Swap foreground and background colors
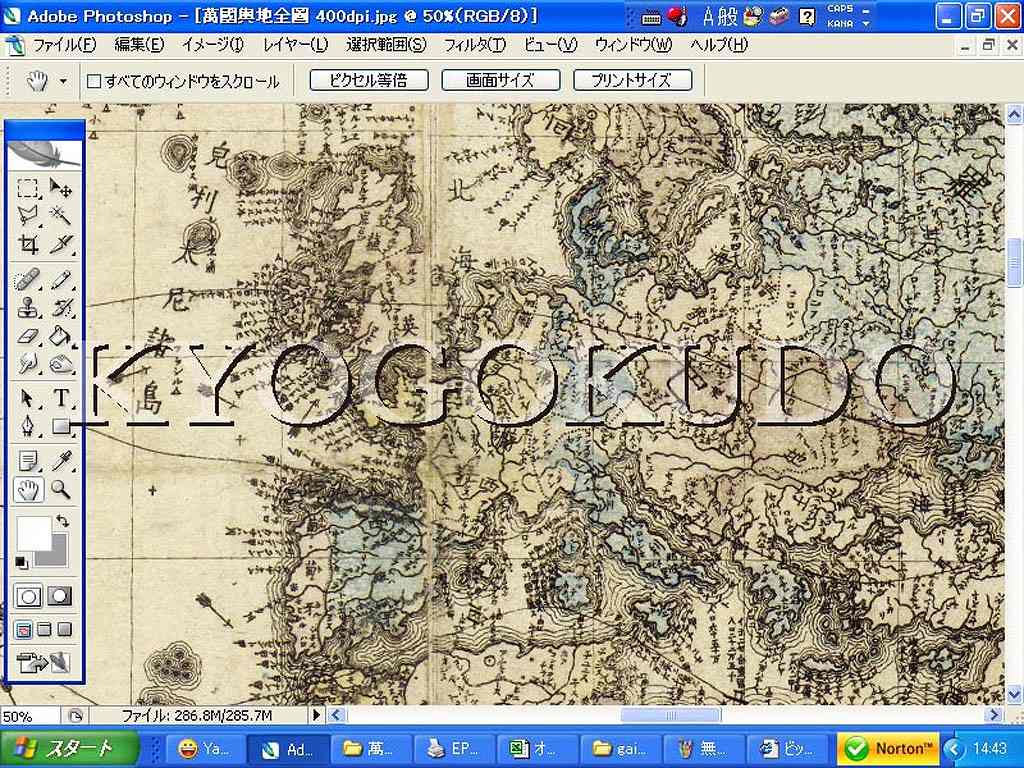1024x768 pixels. click(x=63, y=521)
